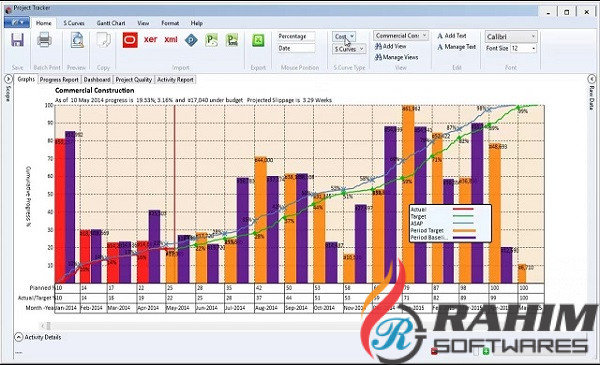Open the S Curves type dropdown
This screenshot has width=600, height=365.
349,49
